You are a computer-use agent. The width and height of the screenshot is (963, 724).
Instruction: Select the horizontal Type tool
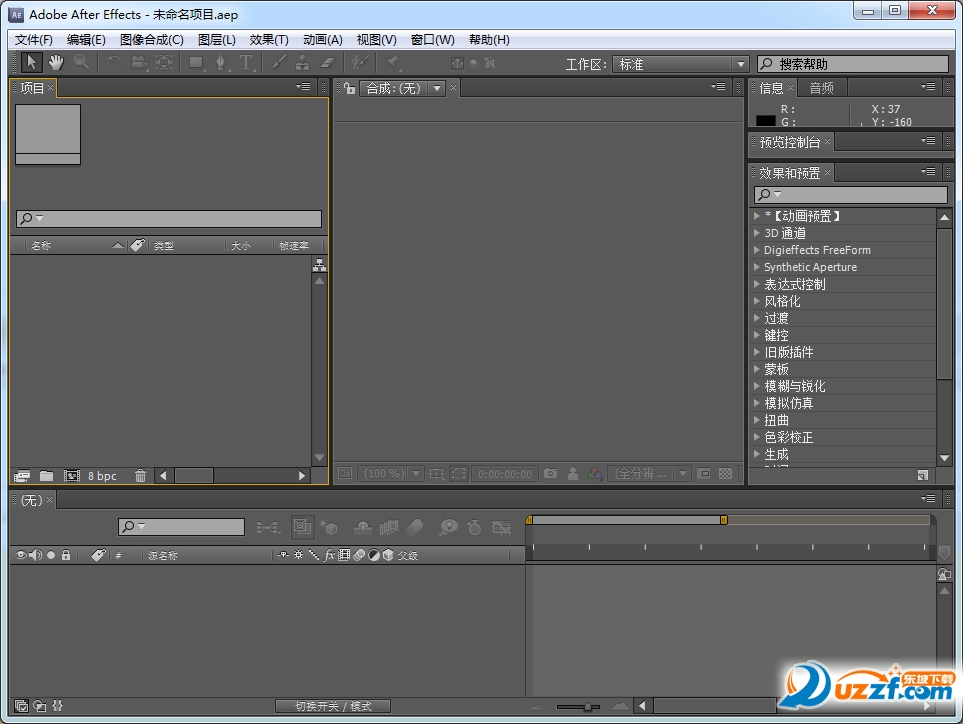click(246, 63)
